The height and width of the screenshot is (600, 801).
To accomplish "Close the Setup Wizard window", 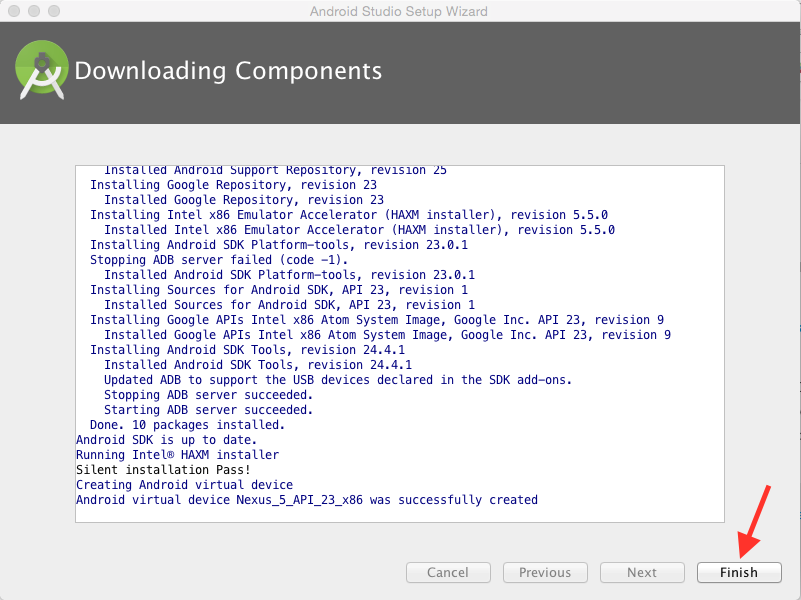I will (x=14, y=11).
